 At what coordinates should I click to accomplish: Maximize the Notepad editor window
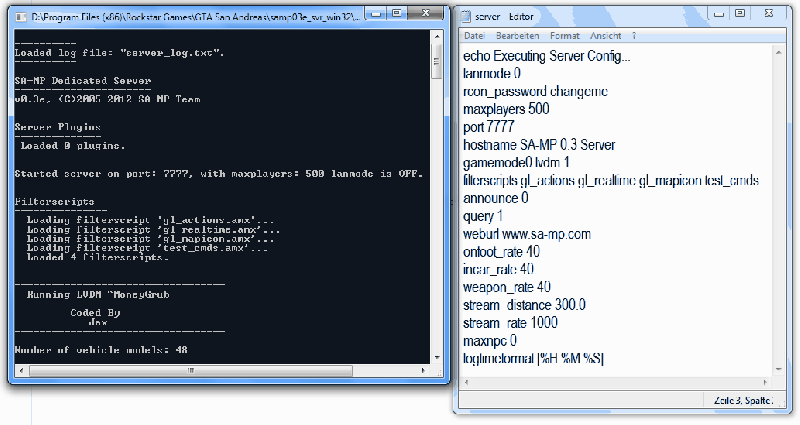tap(740, 14)
